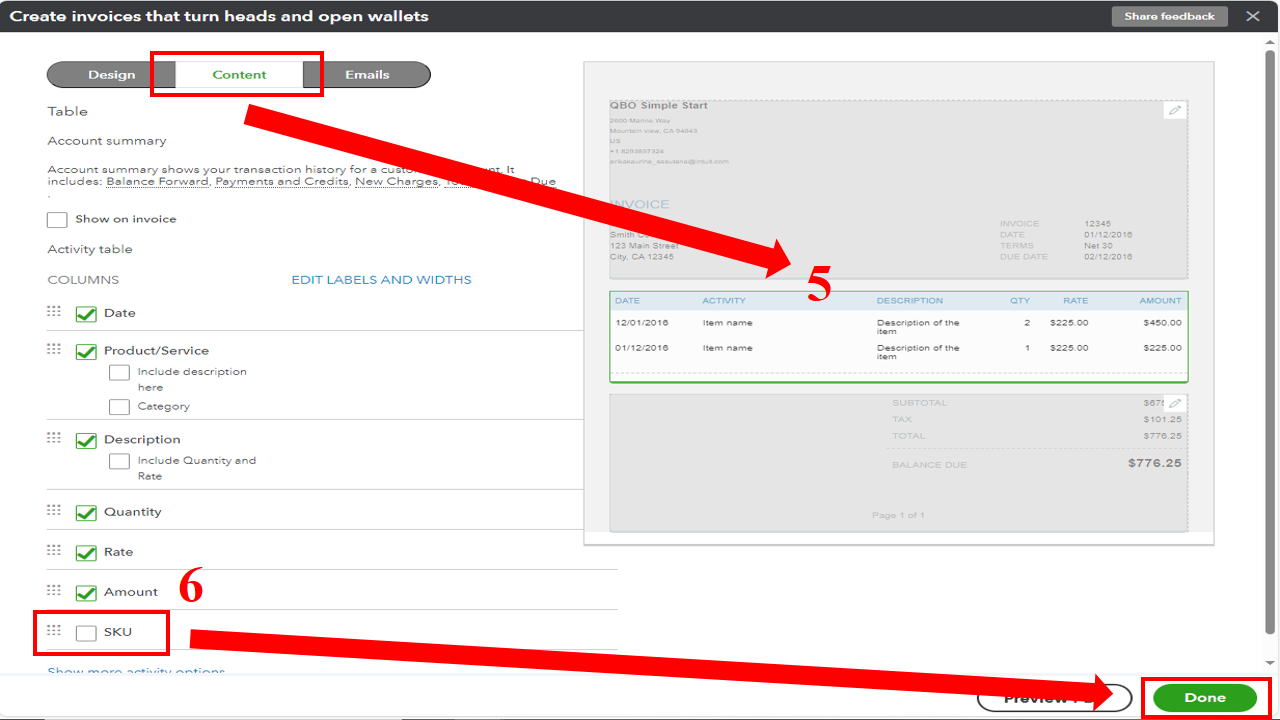This screenshot has width=1280, height=720.
Task: Enable Include description here under Product/Service
Action: tap(119, 372)
